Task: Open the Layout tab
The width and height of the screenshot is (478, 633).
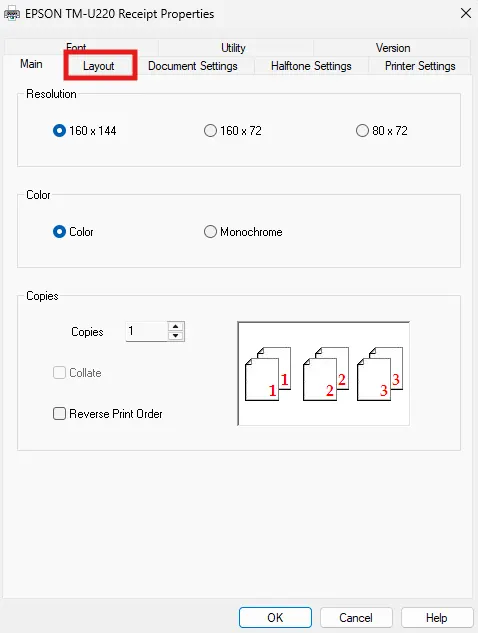Action: [99, 66]
